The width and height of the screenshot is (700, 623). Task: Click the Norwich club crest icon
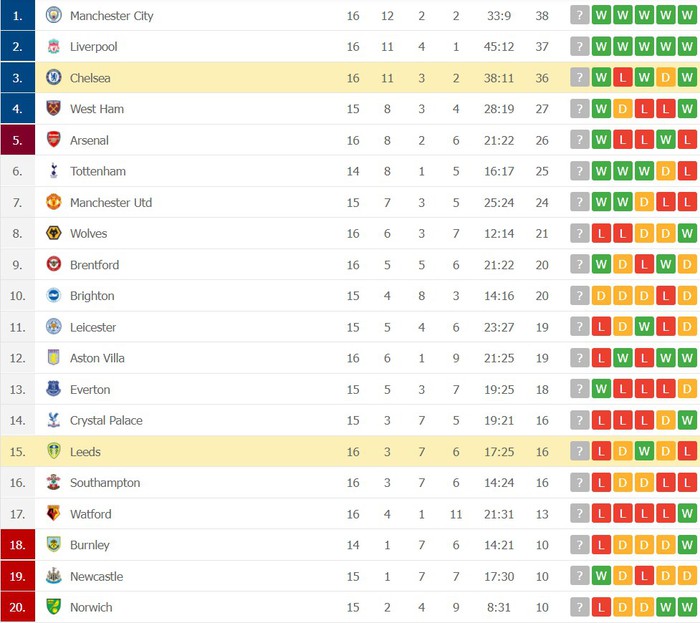point(54,606)
